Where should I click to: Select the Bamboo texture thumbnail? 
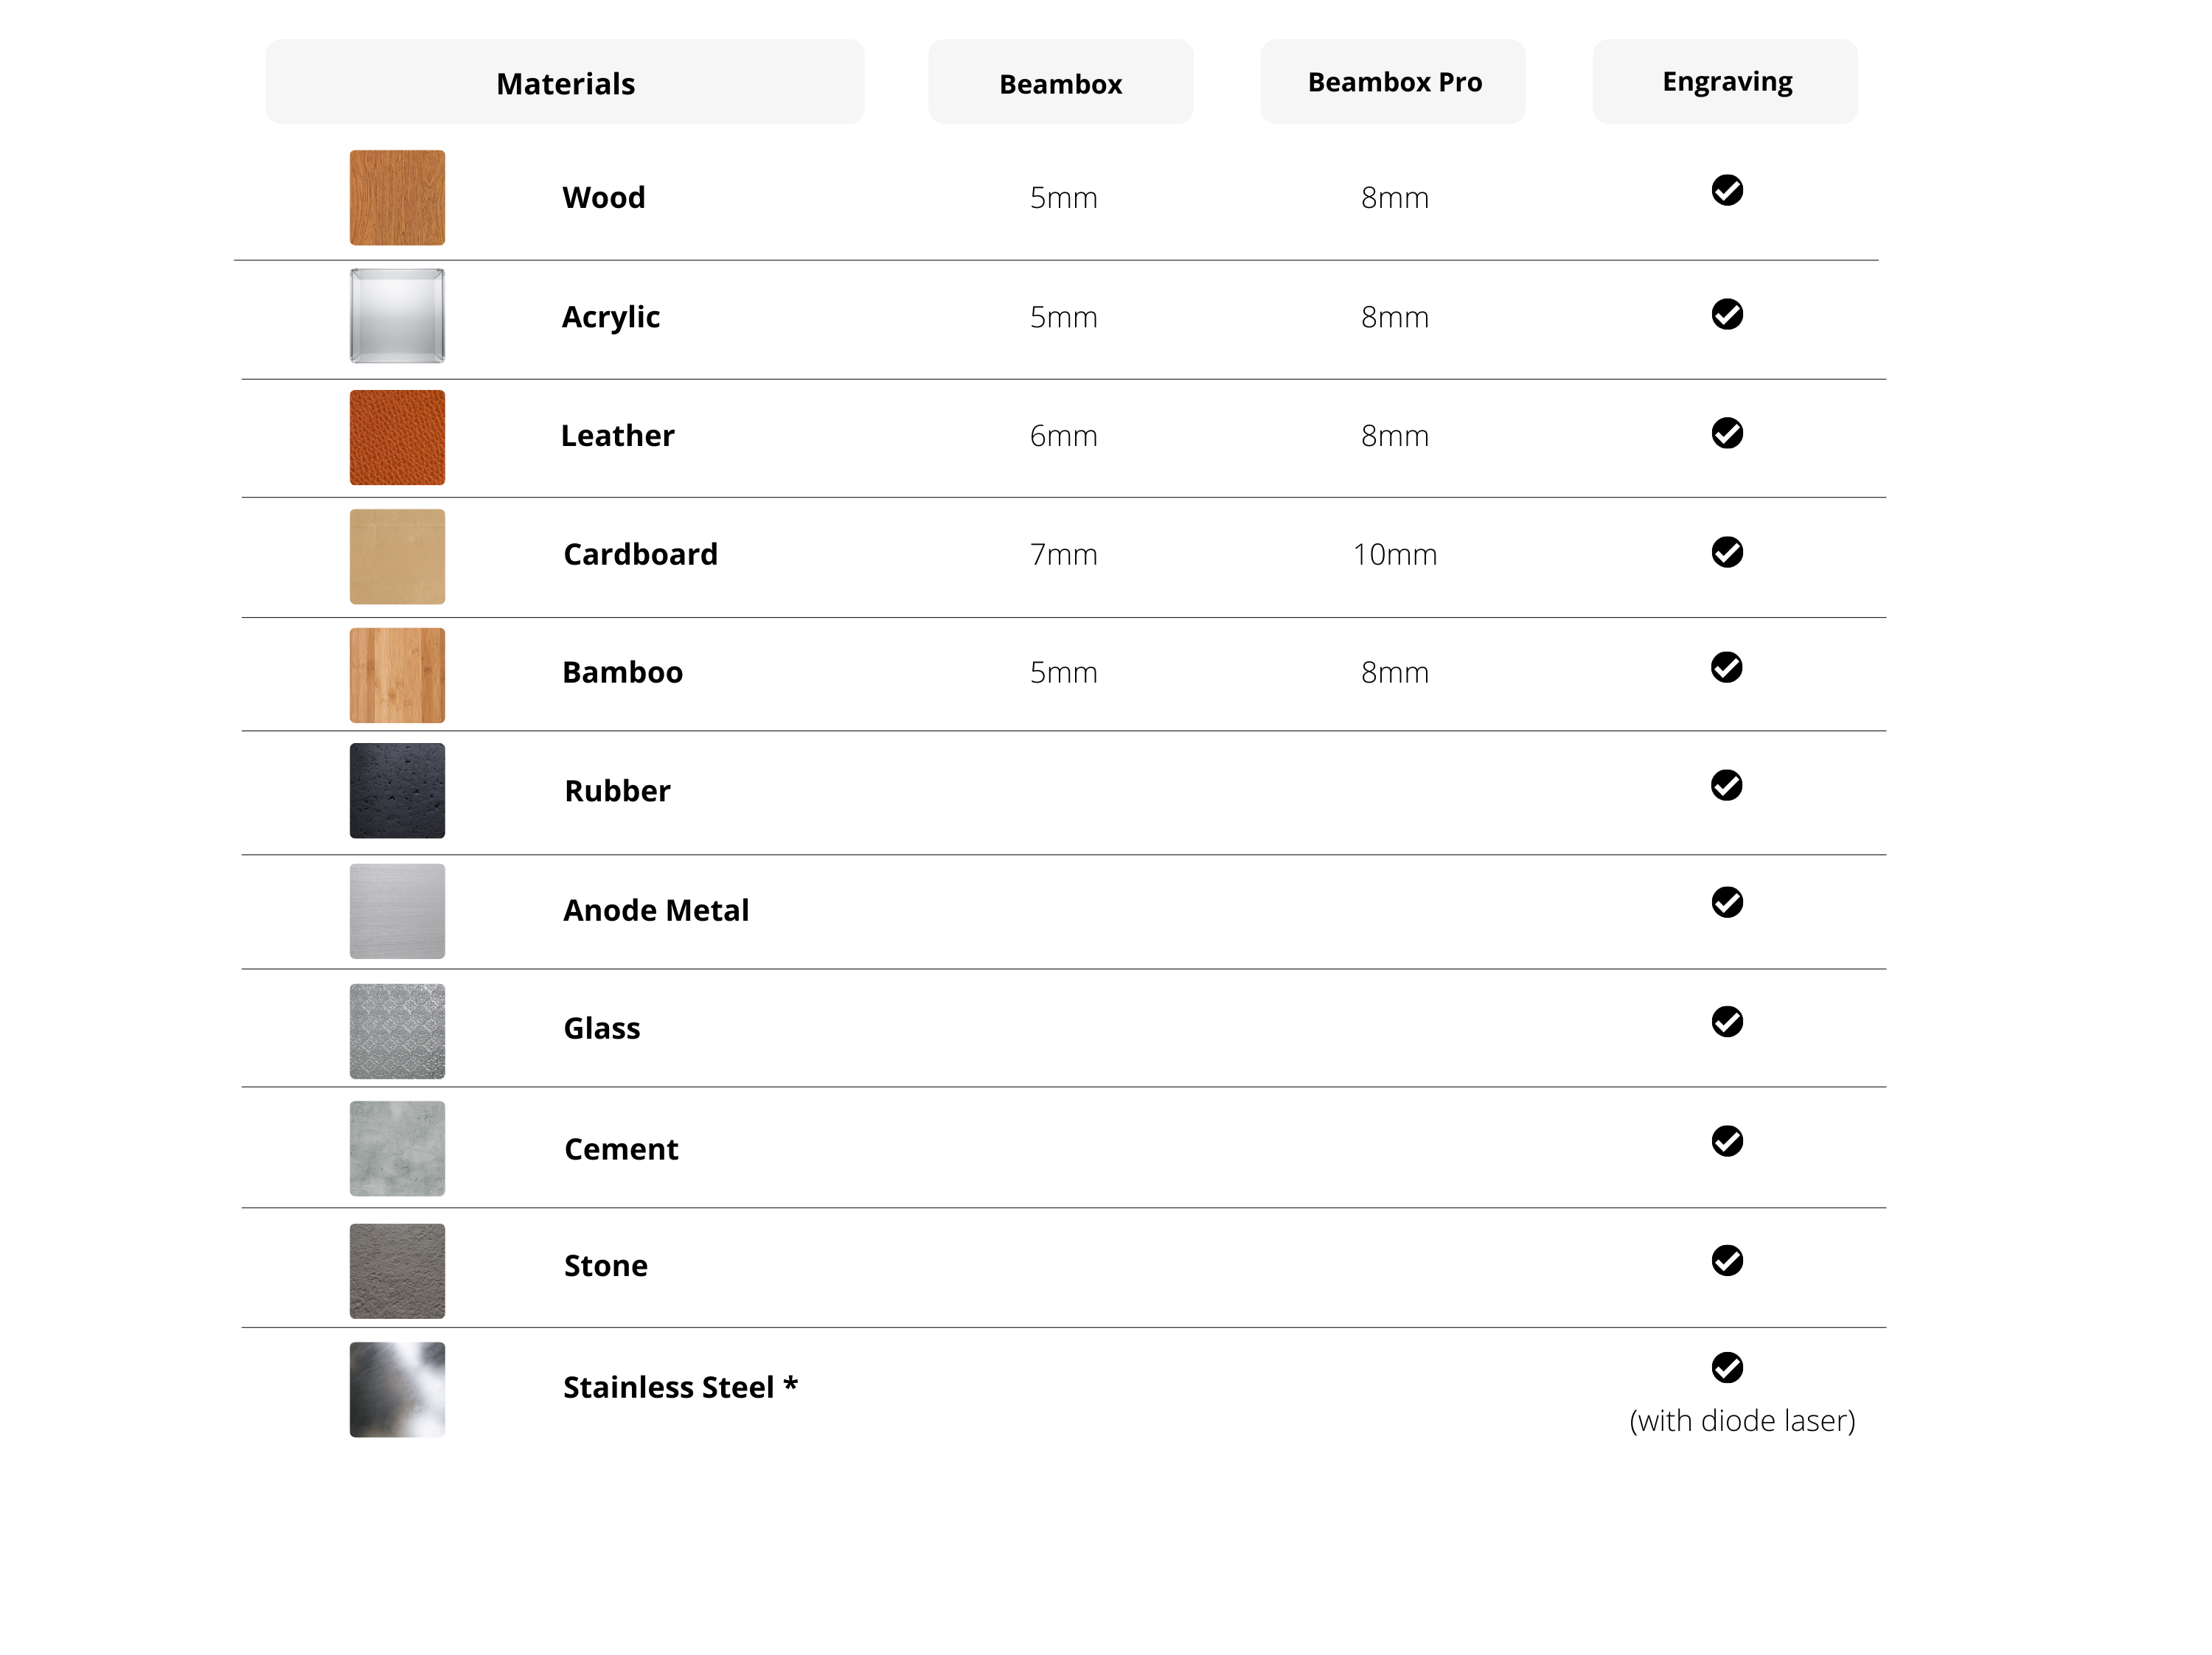(x=397, y=675)
